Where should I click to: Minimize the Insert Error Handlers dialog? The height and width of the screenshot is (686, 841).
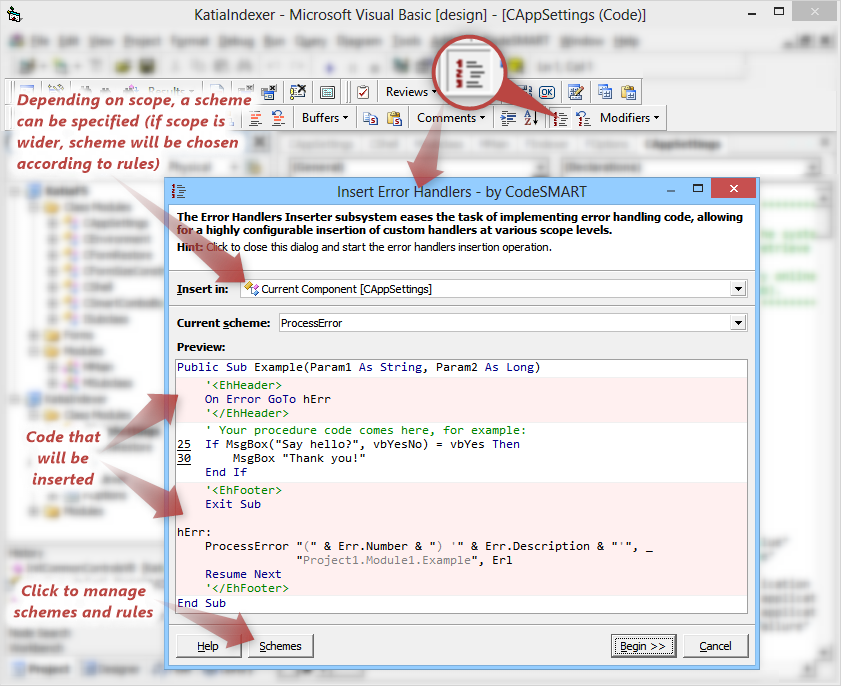[x=671, y=190]
